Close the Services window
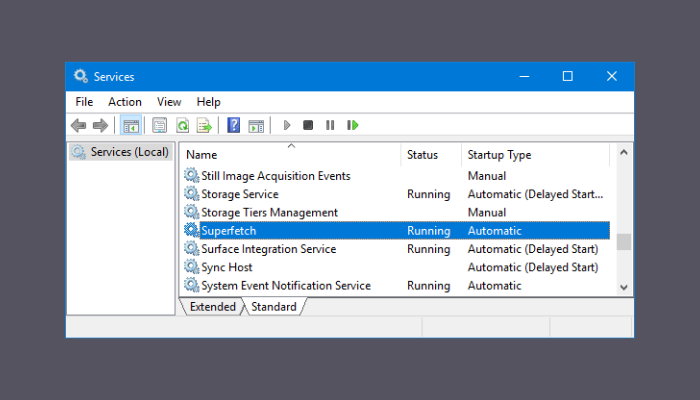The width and height of the screenshot is (700, 400). [x=612, y=76]
